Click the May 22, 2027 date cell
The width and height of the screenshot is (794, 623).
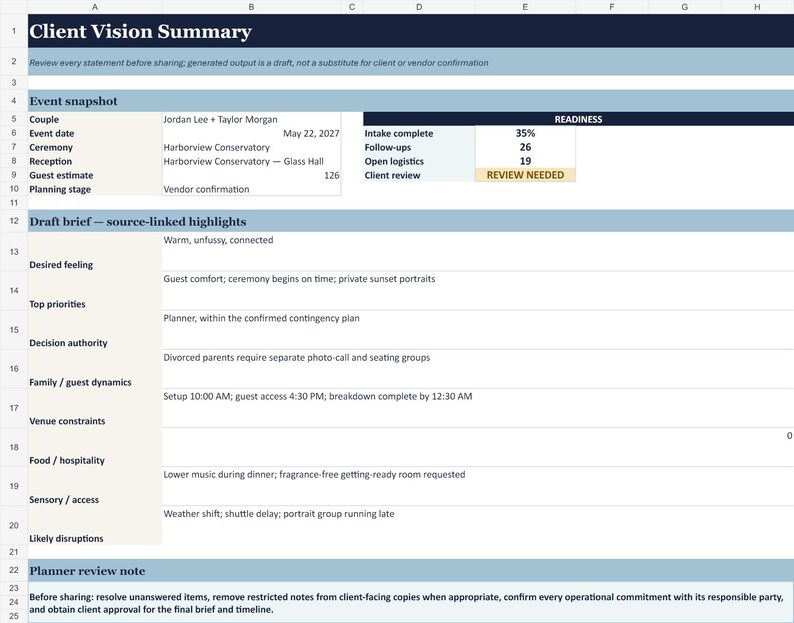[x=251, y=133]
